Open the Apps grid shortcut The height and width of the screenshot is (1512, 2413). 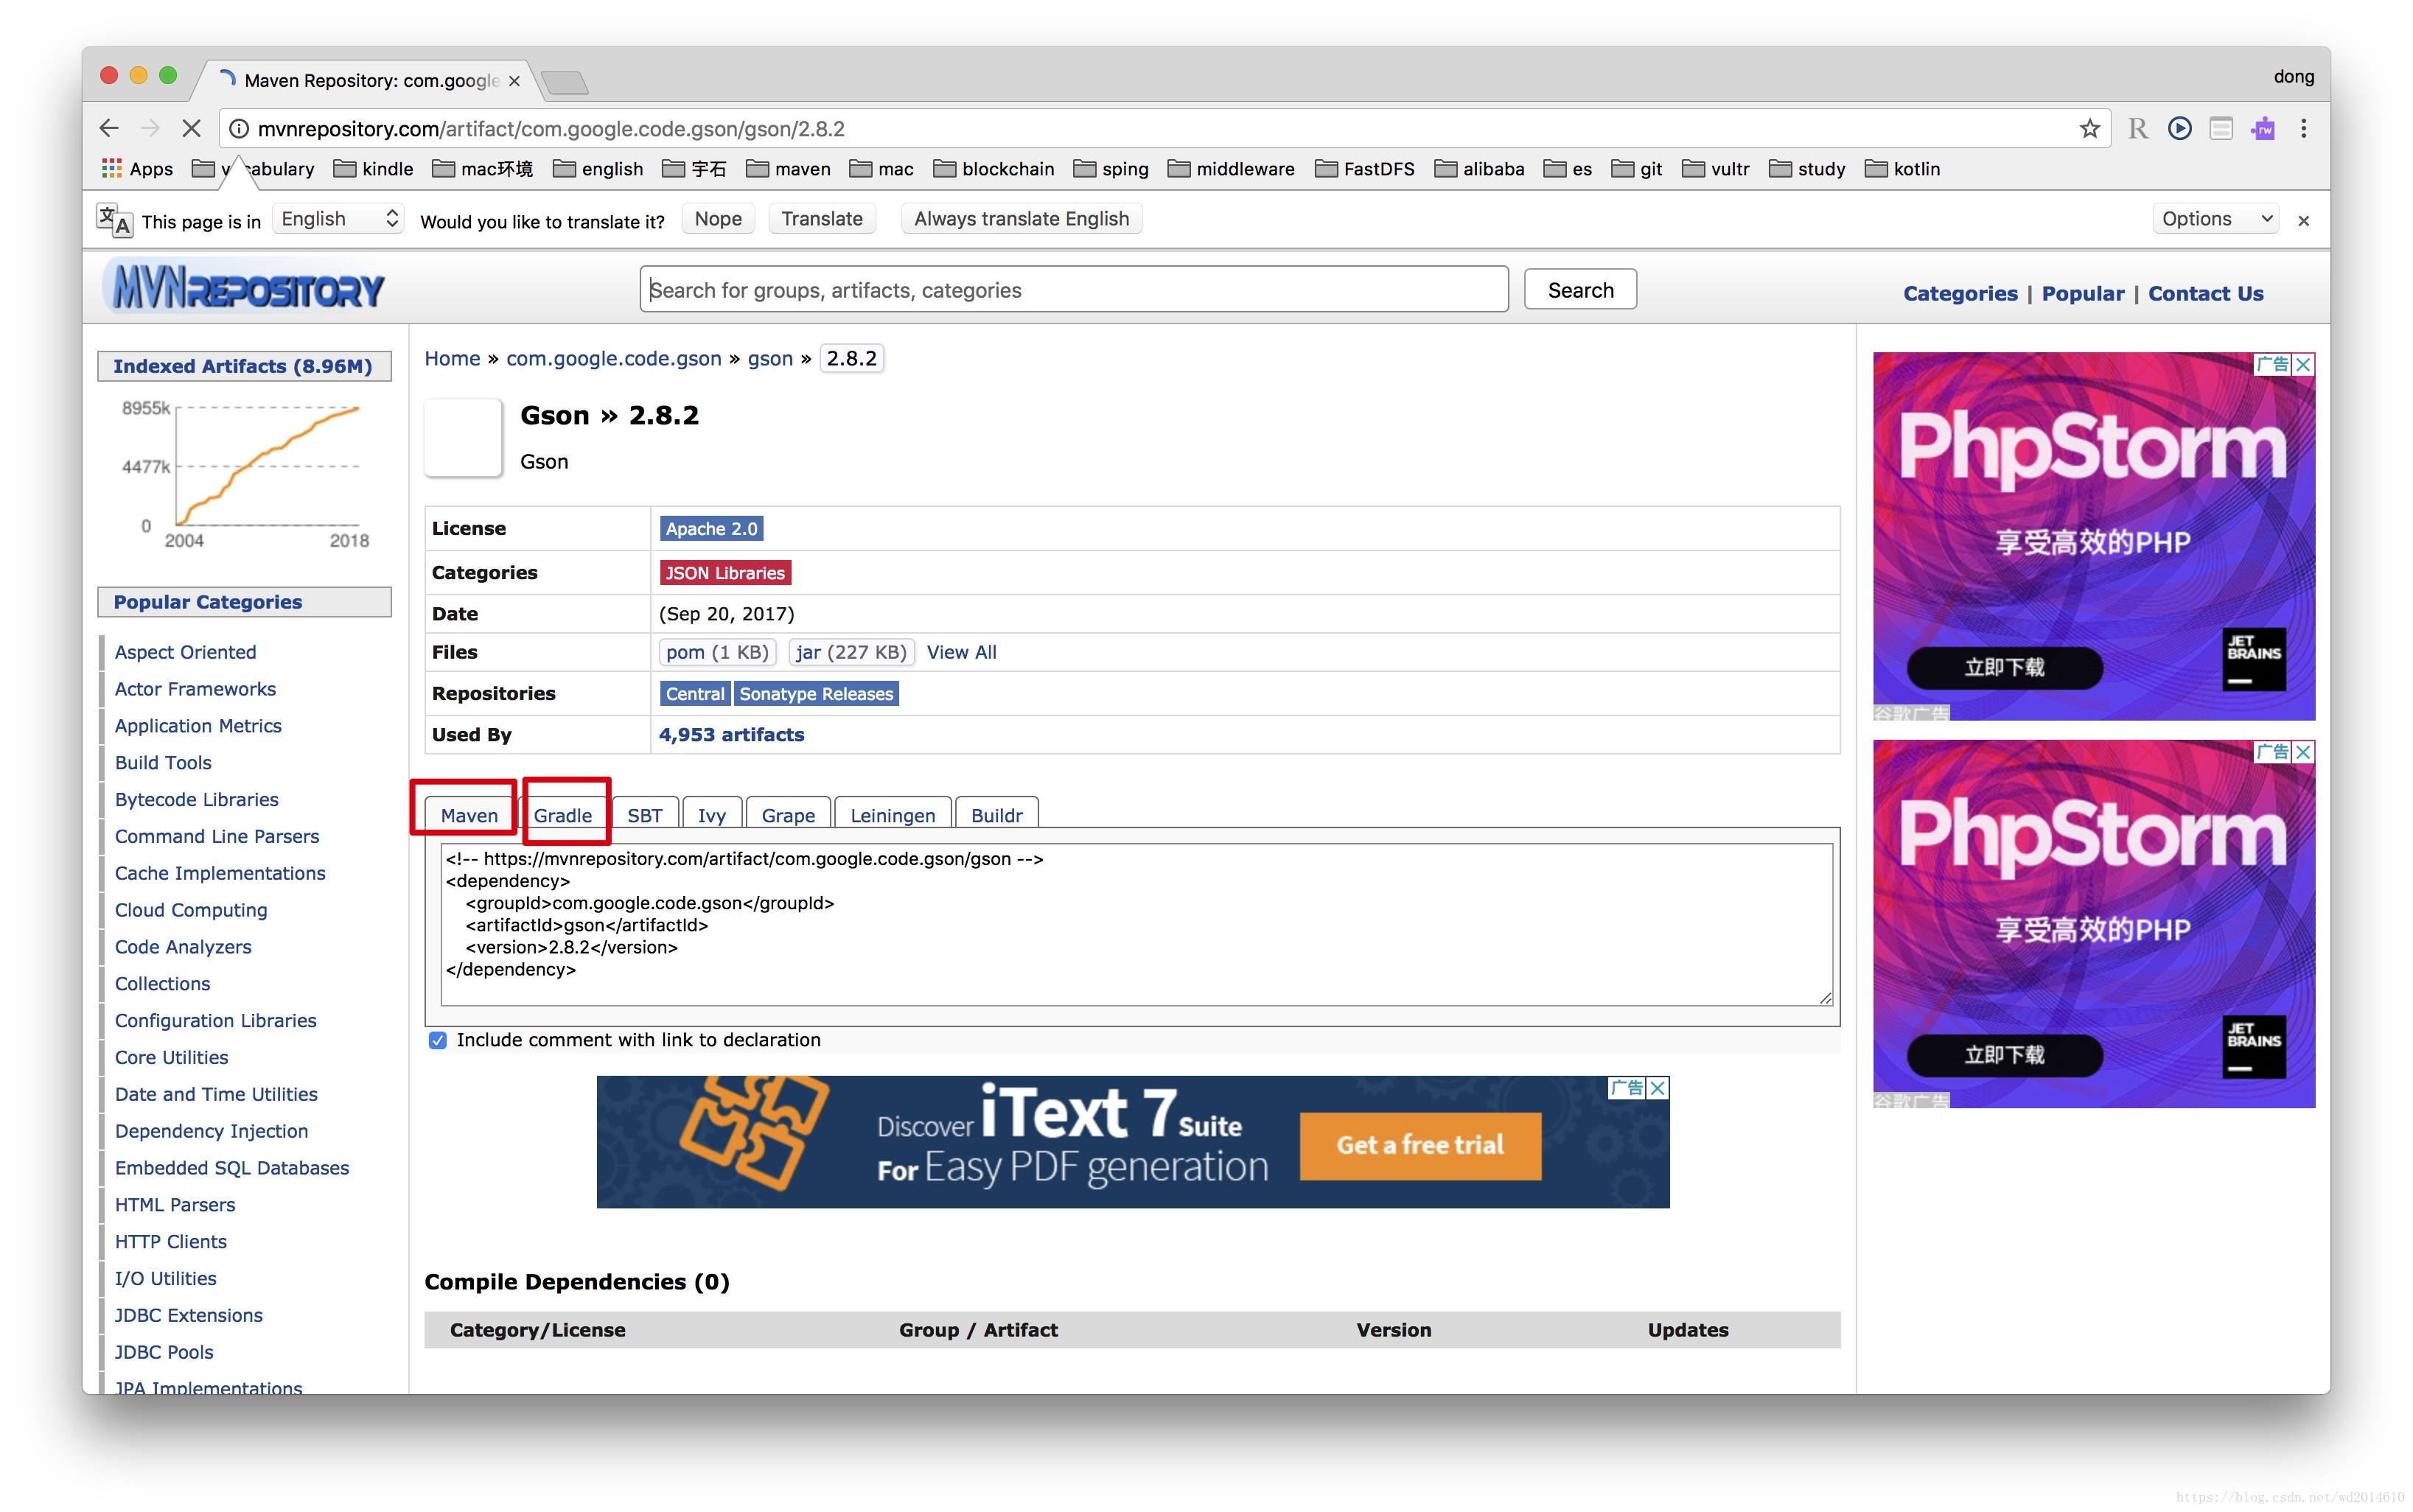(137, 169)
